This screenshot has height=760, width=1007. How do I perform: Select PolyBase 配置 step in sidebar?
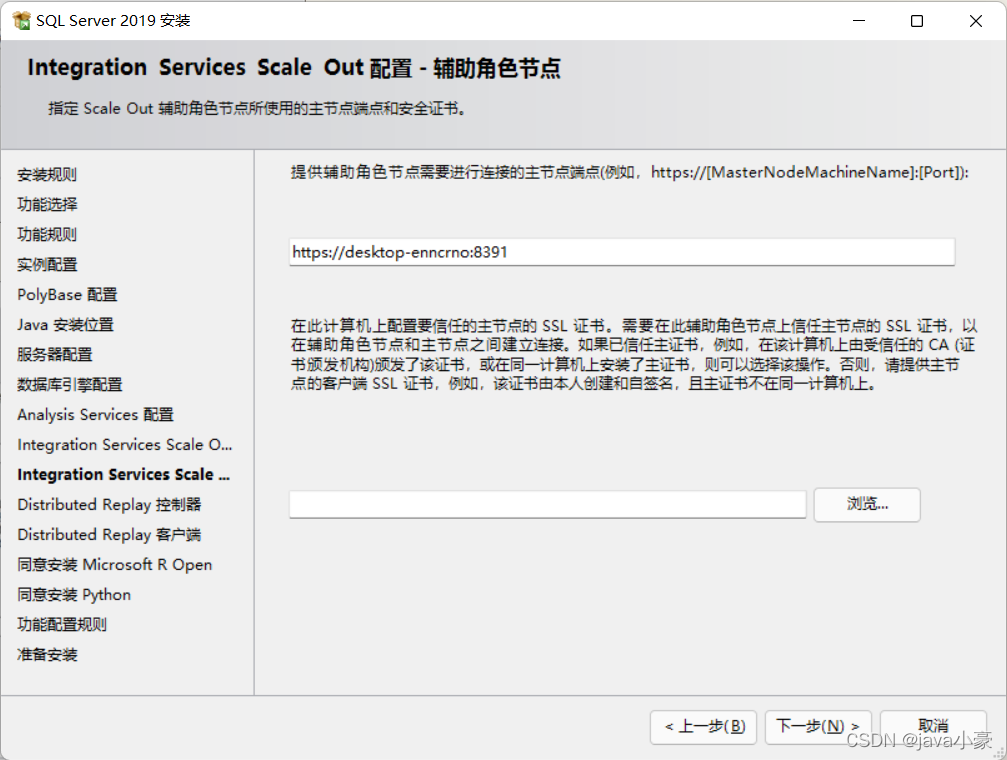(67, 295)
